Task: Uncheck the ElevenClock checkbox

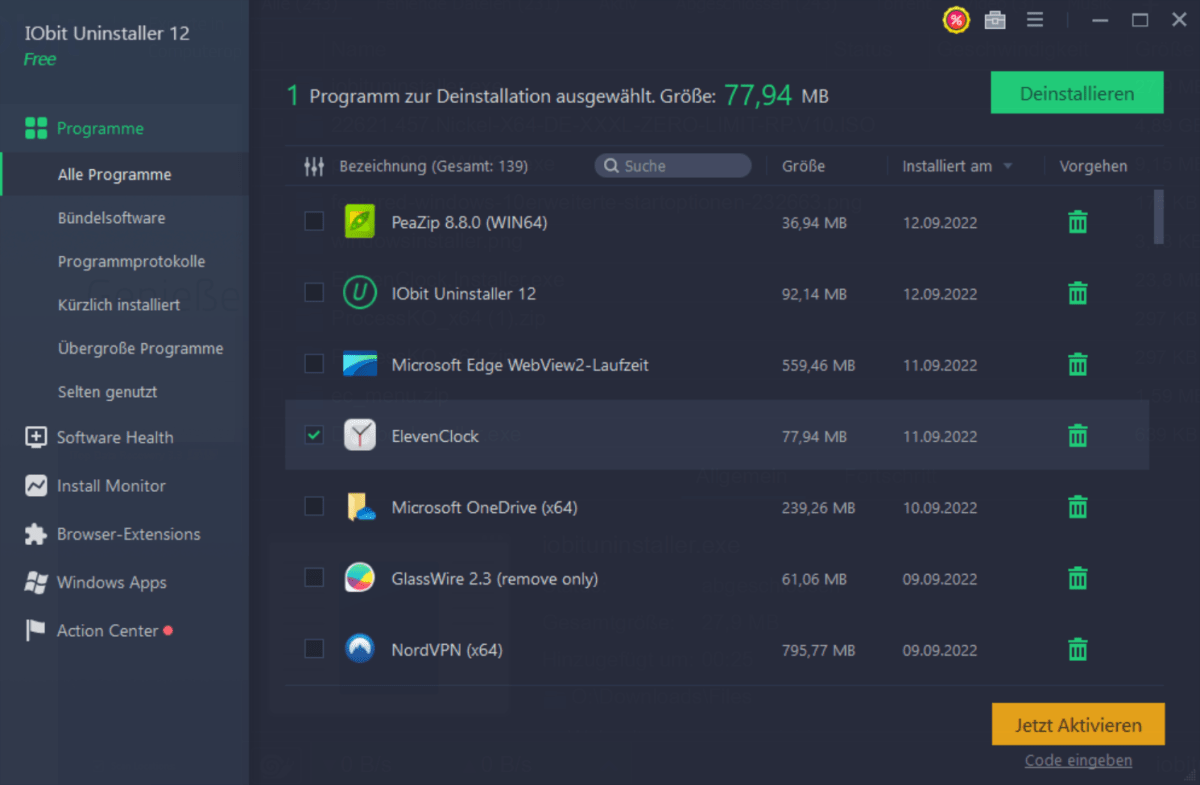Action: (x=314, y=435)
